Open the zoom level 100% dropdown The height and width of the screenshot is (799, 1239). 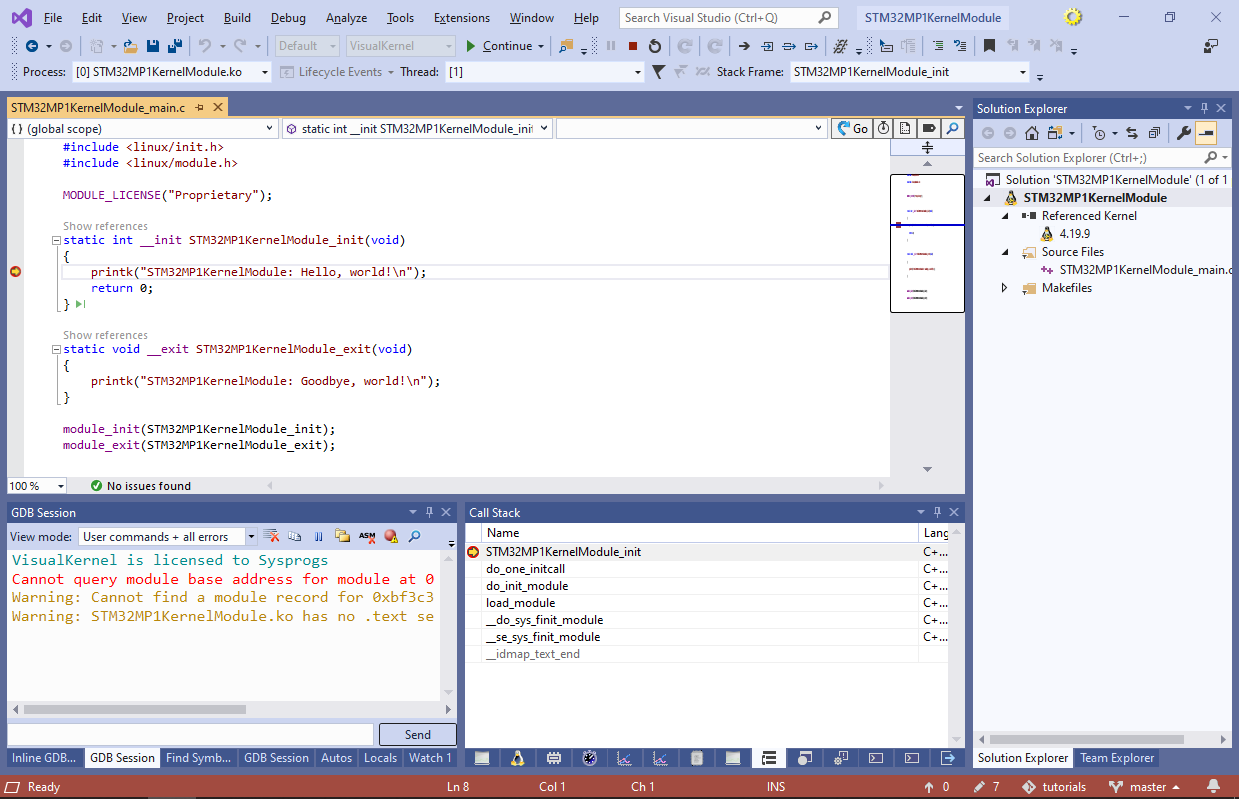click(x=61, y=486)
